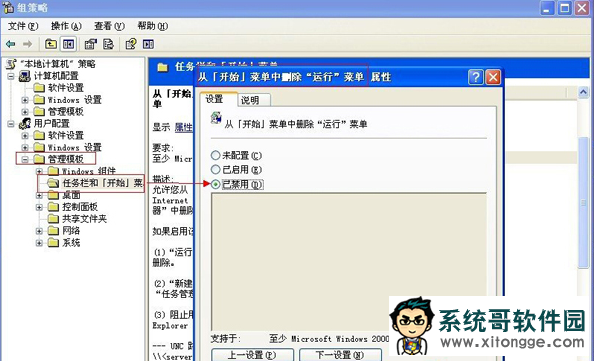Select the 桌面 tree folder
The image size is (594, 361).
pos(64,195)
